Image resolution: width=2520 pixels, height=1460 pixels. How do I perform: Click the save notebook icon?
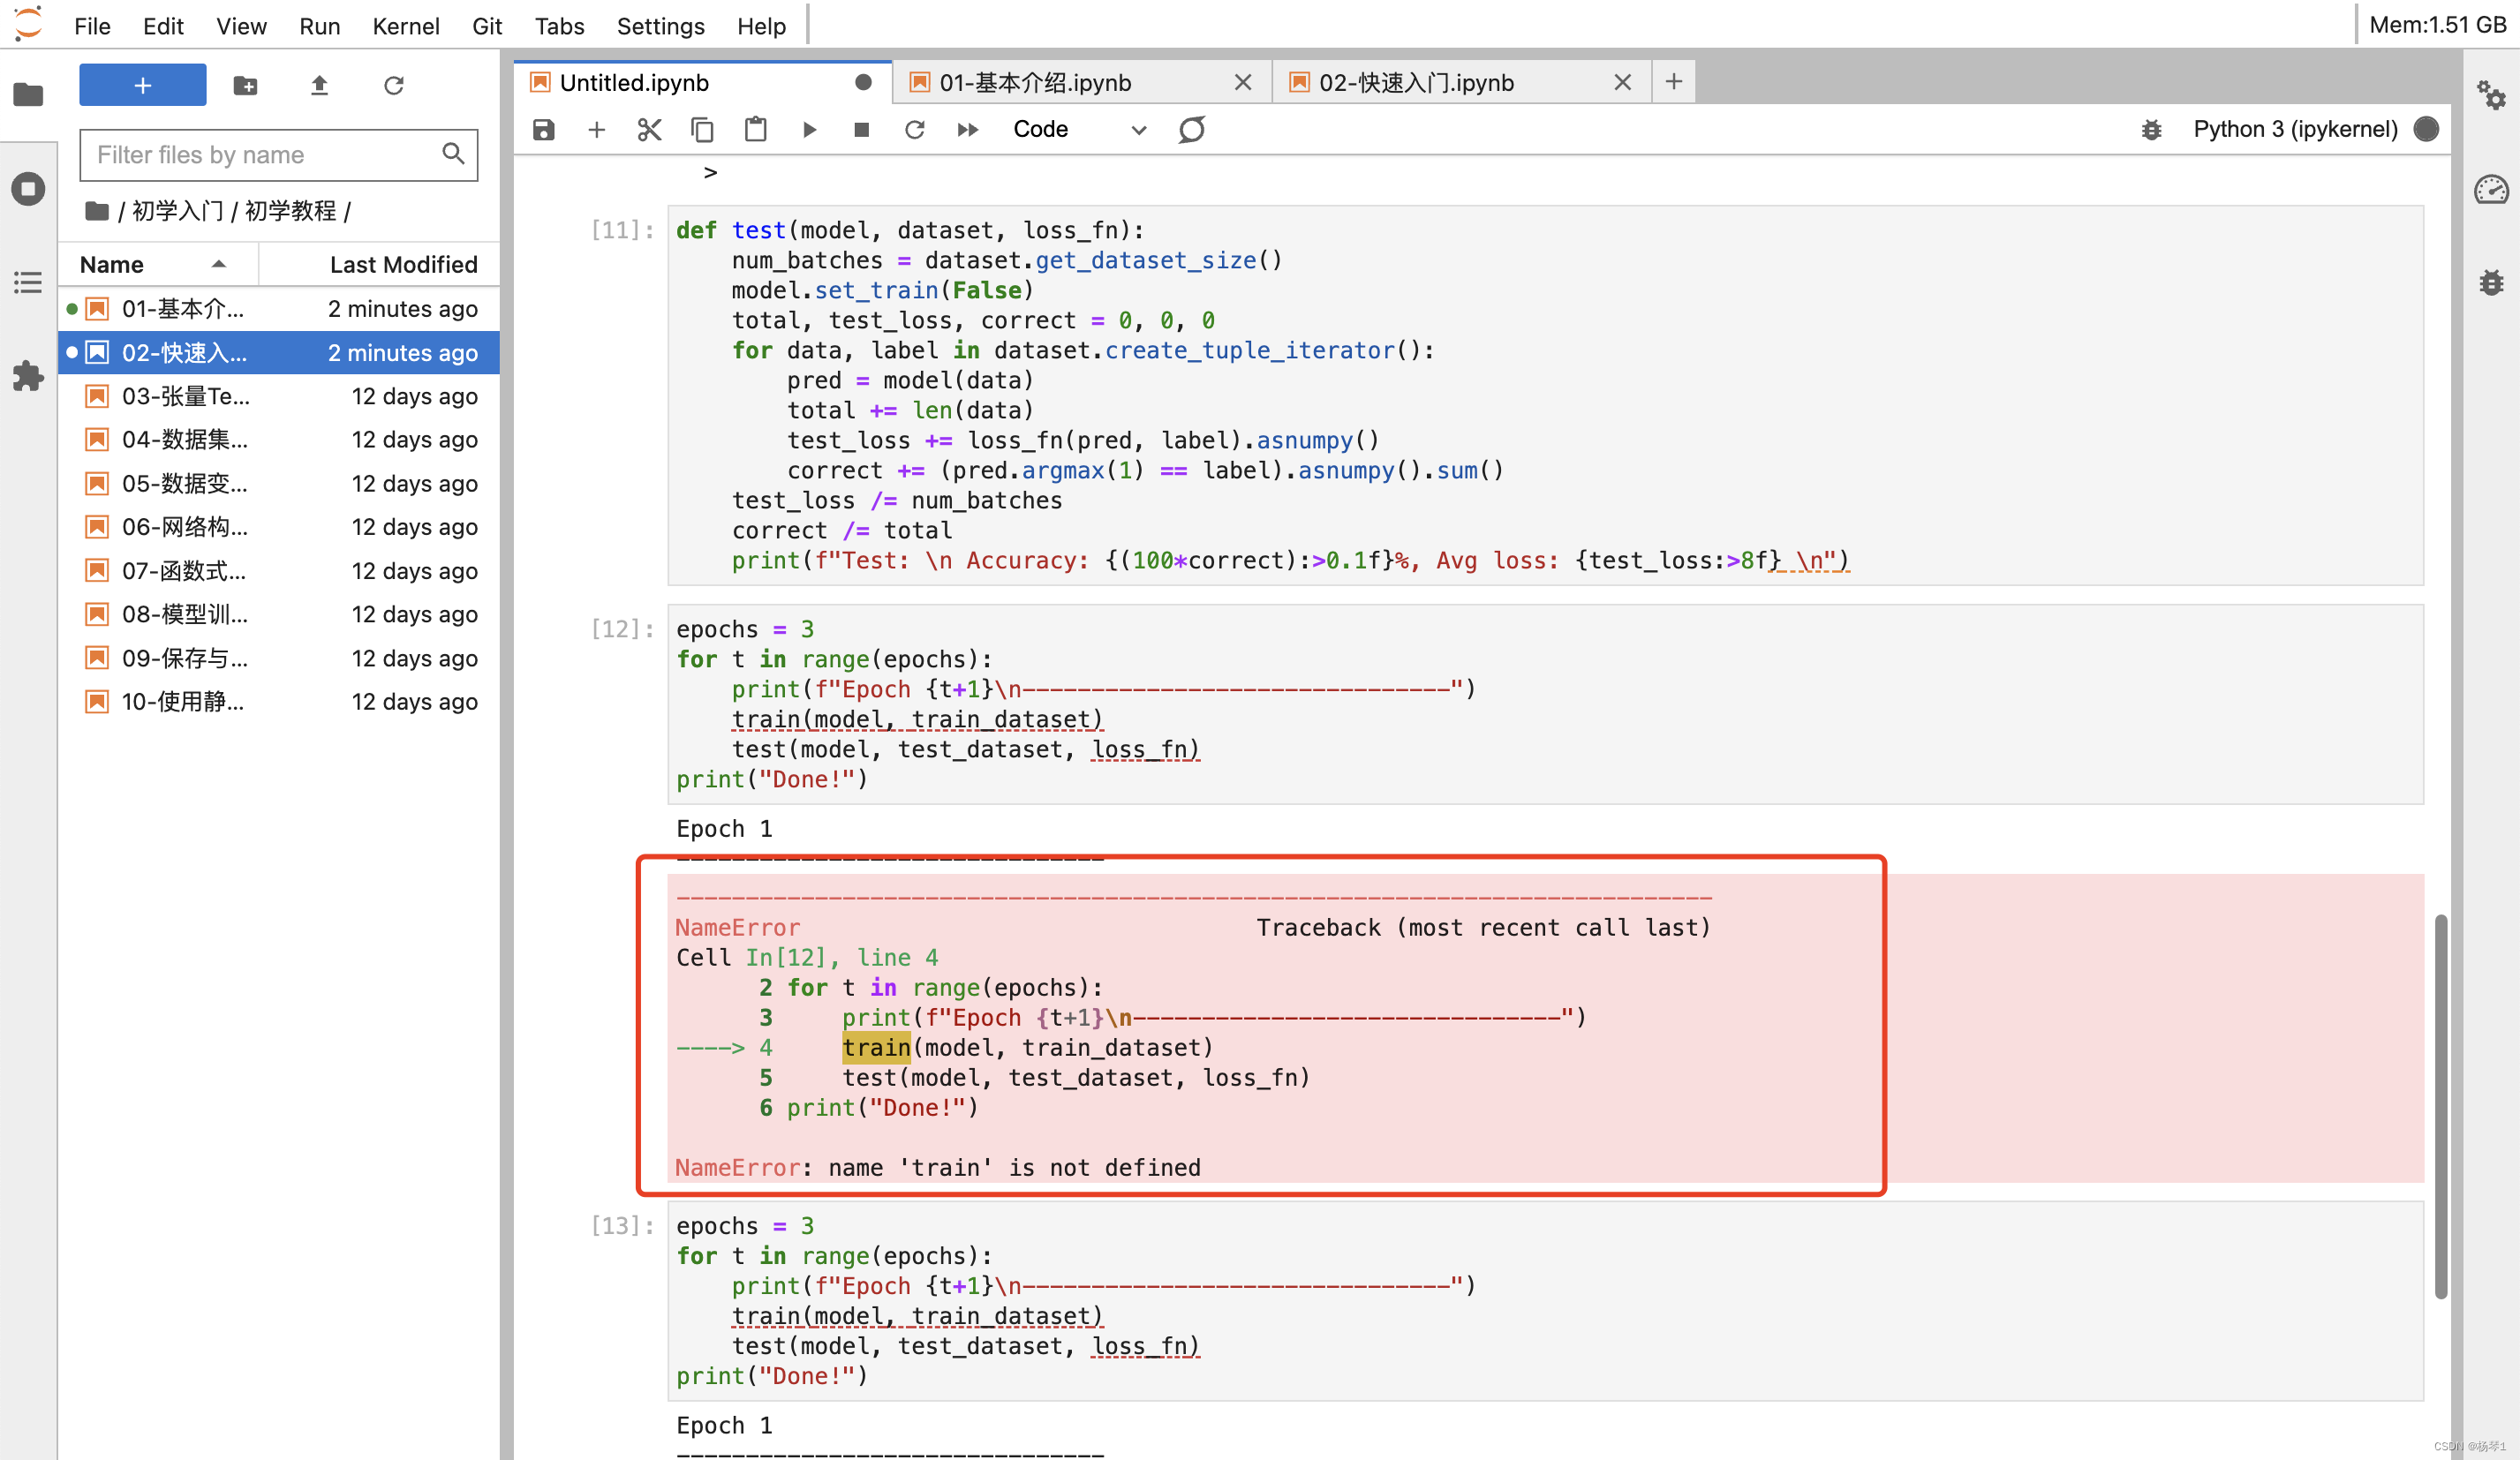pyautogui.click(x=543, y=130)
